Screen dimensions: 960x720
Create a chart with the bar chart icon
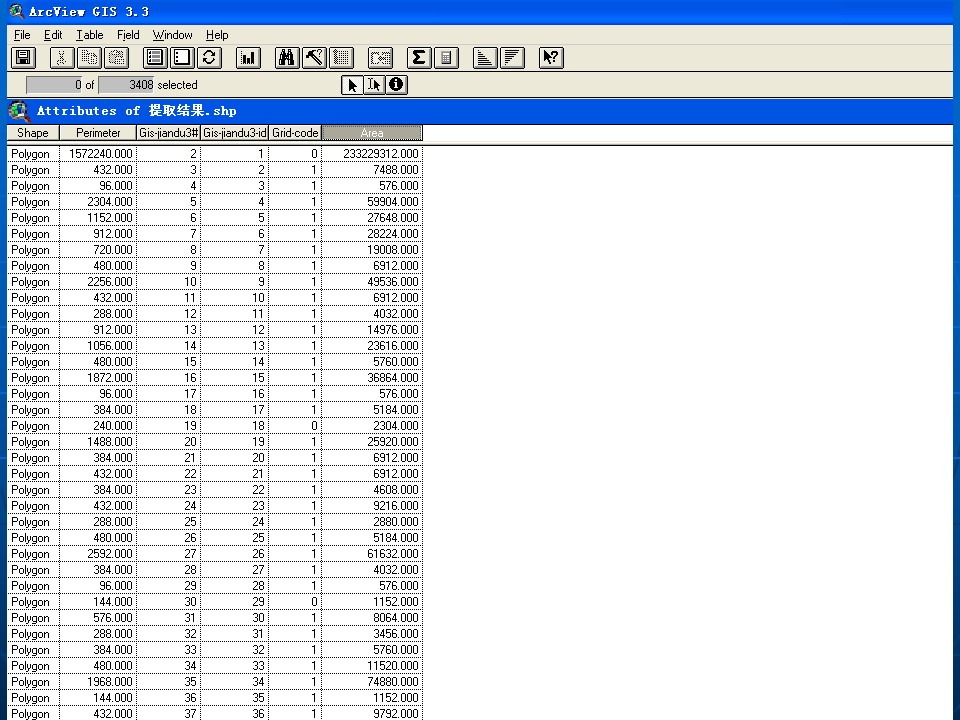coord(248,58)
